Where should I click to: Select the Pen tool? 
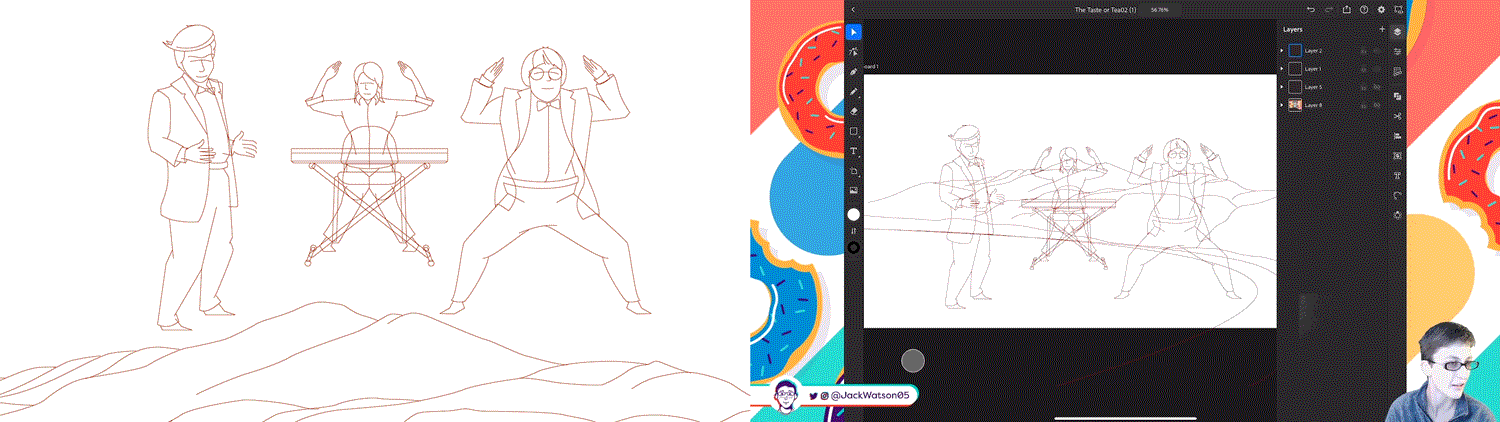pos(854,72)
